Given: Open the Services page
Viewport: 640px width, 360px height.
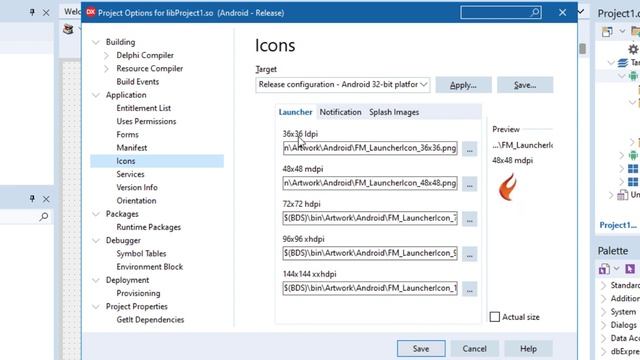Looking at the screenshot, I should (130, 174).
